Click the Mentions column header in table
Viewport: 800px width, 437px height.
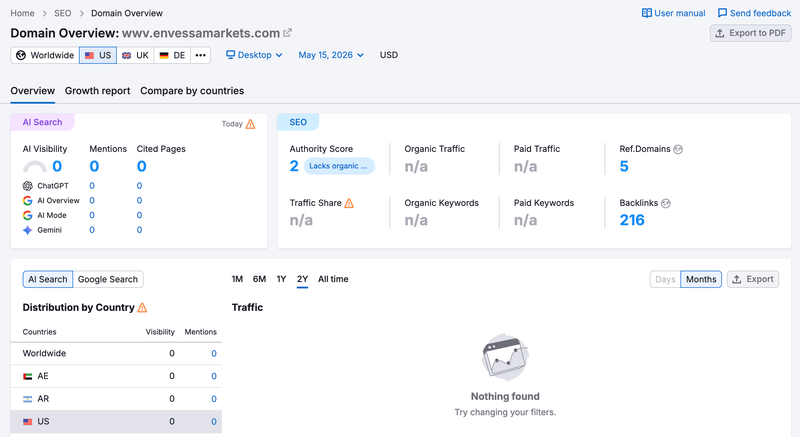[x=201, y=332]
